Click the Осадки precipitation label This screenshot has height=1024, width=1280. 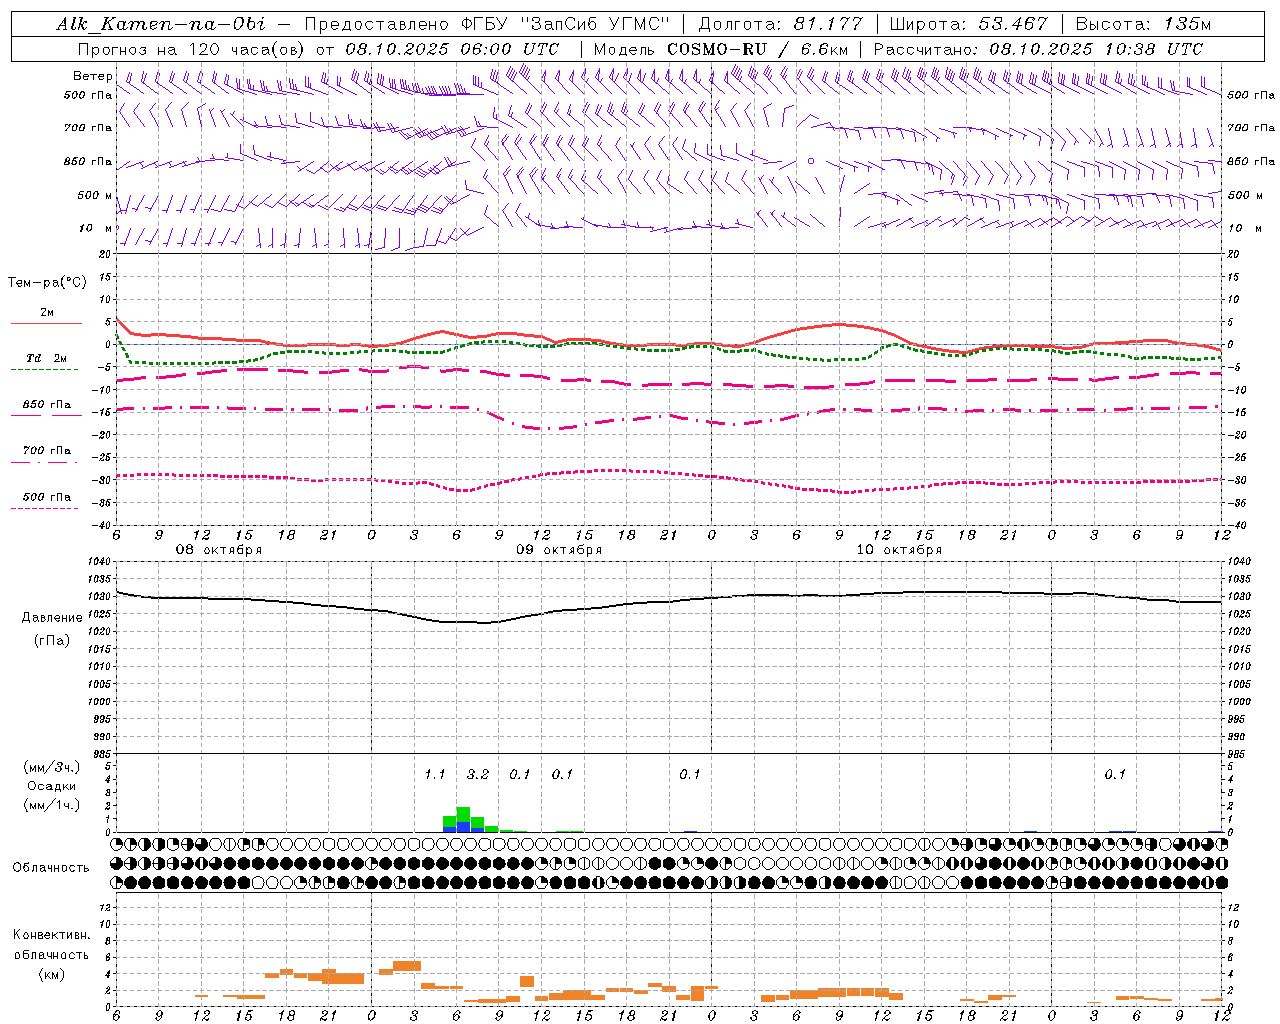(x=51, y=786)
